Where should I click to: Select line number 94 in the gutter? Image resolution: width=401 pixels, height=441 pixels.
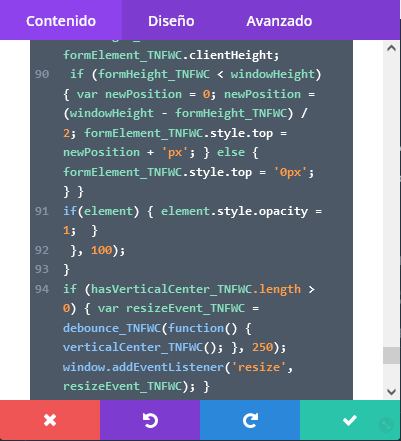42,289
